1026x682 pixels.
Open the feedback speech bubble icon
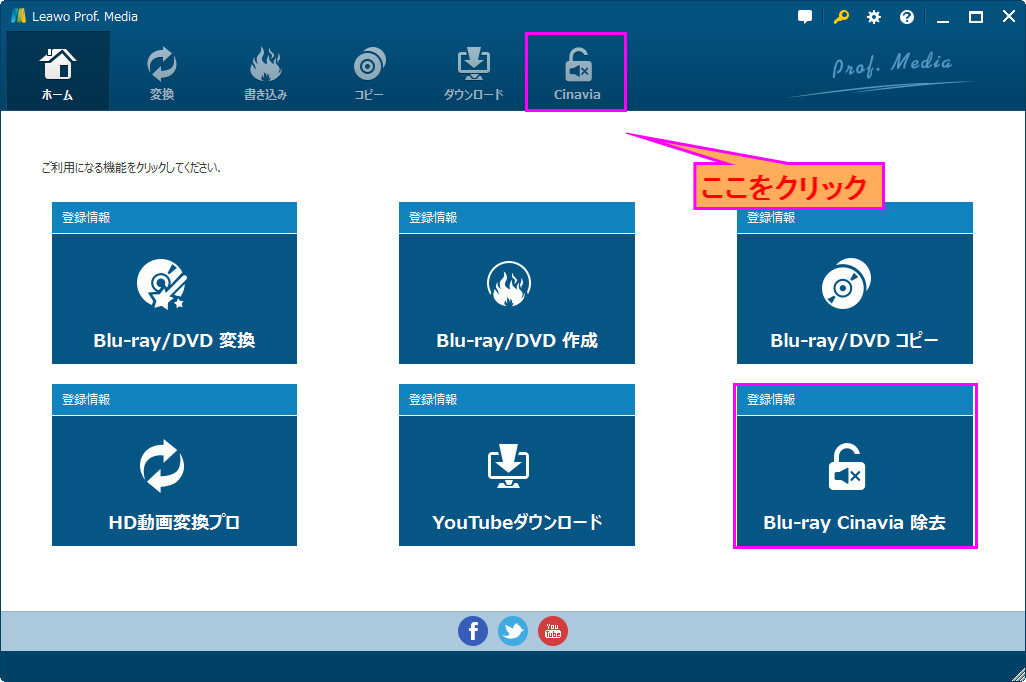point(805,17)
